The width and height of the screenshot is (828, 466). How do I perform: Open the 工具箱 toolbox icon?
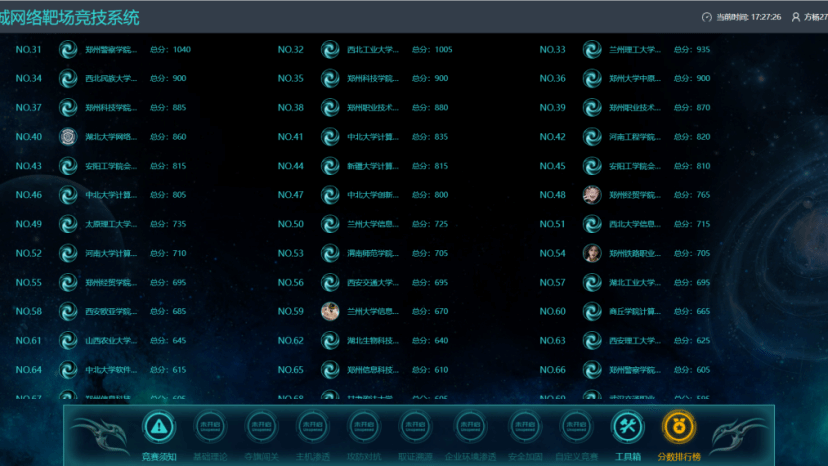click(627, 427)
